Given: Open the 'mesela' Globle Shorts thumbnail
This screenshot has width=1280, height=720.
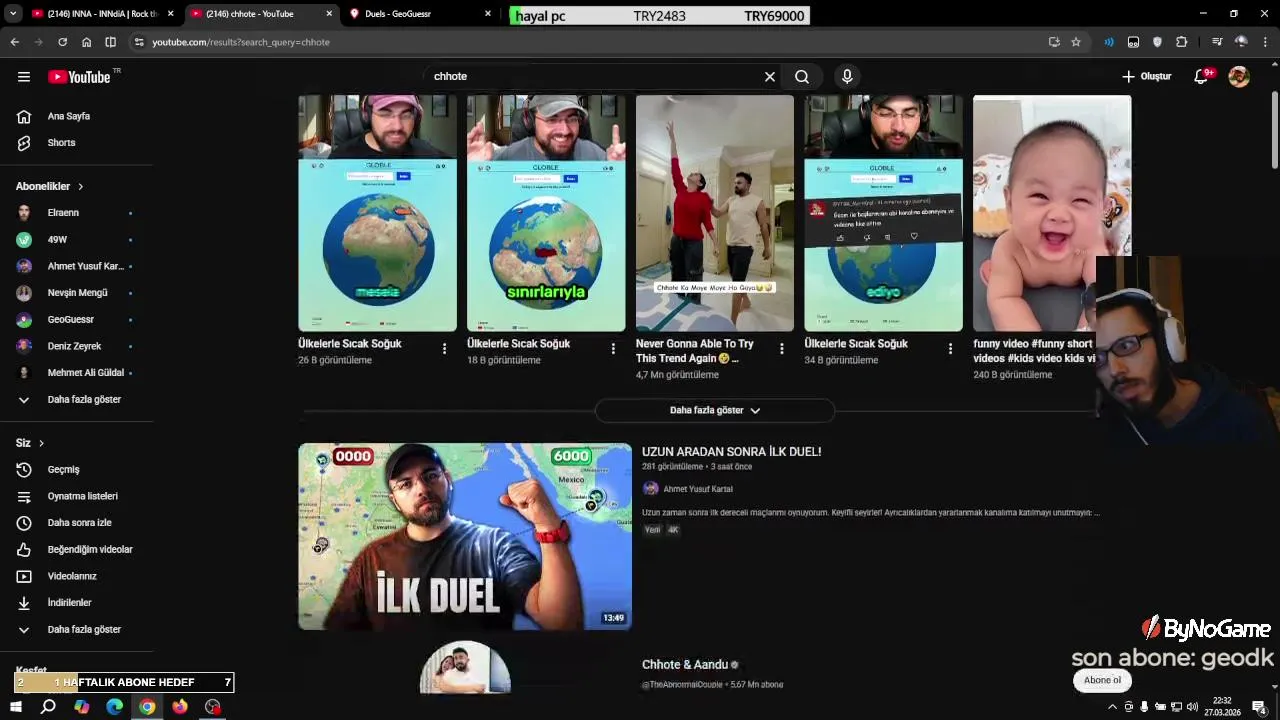Looking at the screenshot, I should tap(377, 213).
